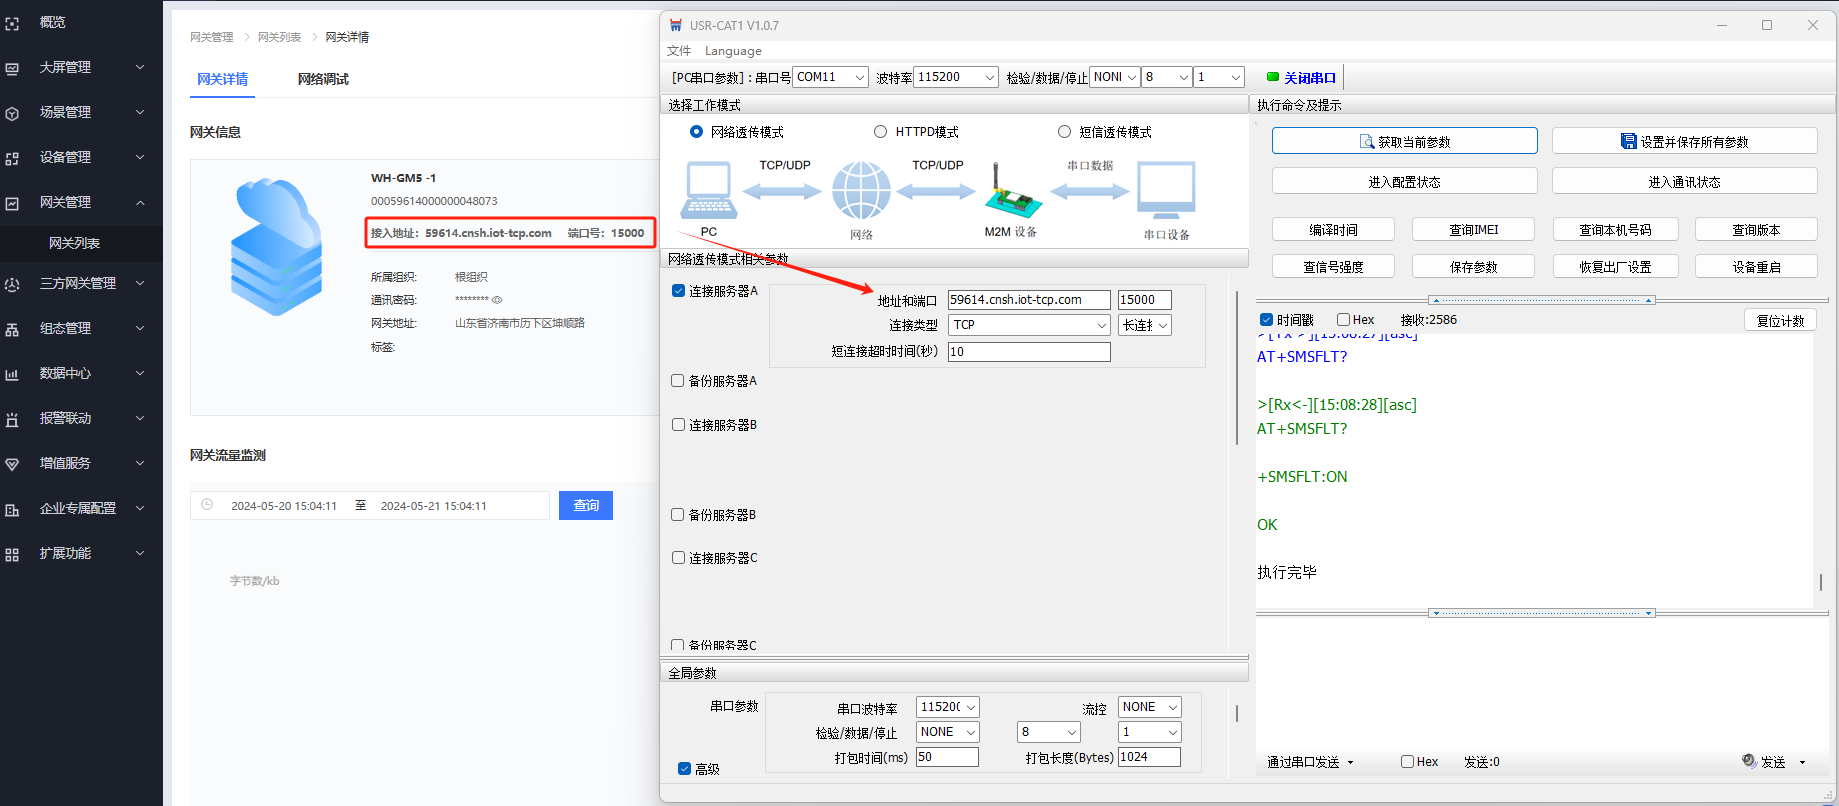1839x806 pixels.
Task: Select HTTPD模式 radio button
Action: coord(881,132)
